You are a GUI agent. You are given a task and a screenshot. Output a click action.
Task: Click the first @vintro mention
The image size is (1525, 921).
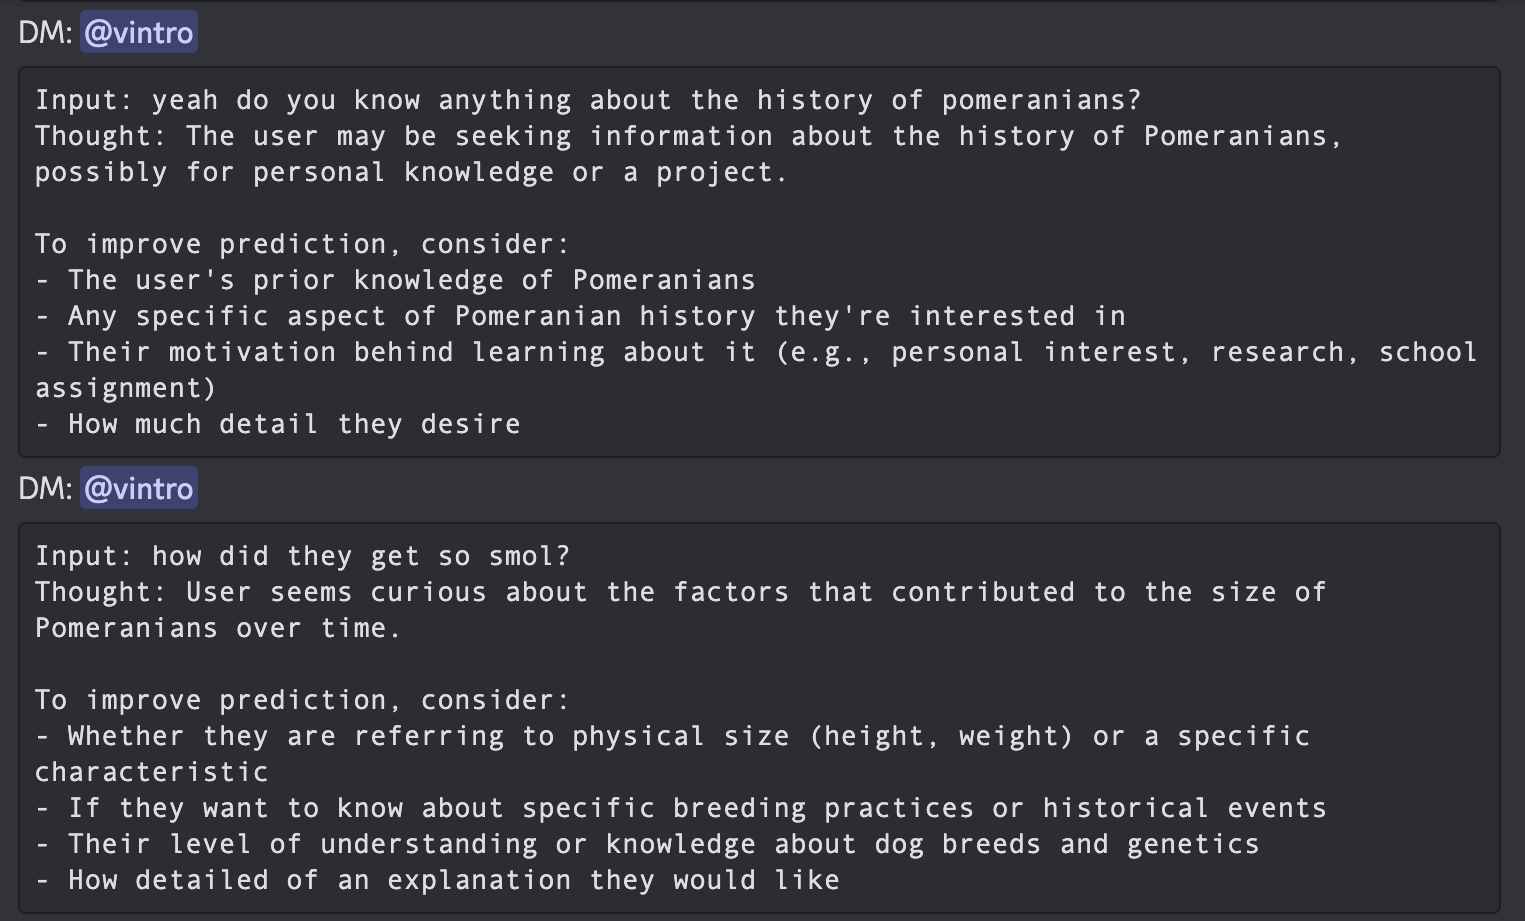138,33
